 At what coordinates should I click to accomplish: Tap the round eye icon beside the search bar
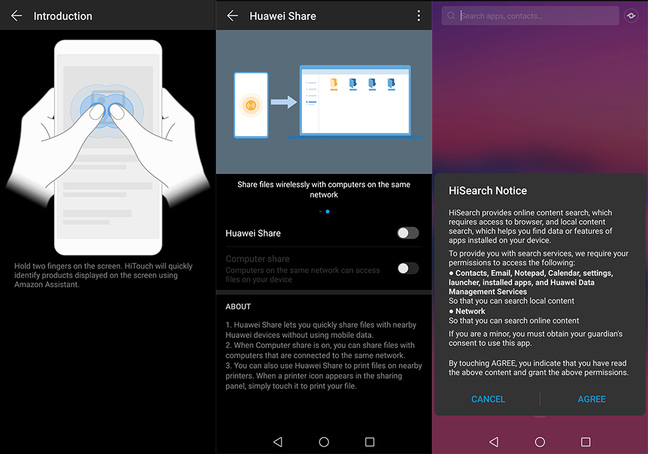point(631,16)
